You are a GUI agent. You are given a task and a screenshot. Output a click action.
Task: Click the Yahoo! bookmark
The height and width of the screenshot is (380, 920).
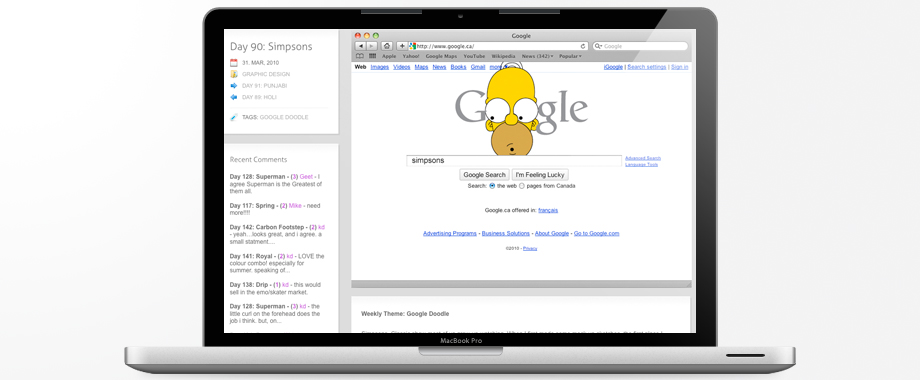coord(411,56)
